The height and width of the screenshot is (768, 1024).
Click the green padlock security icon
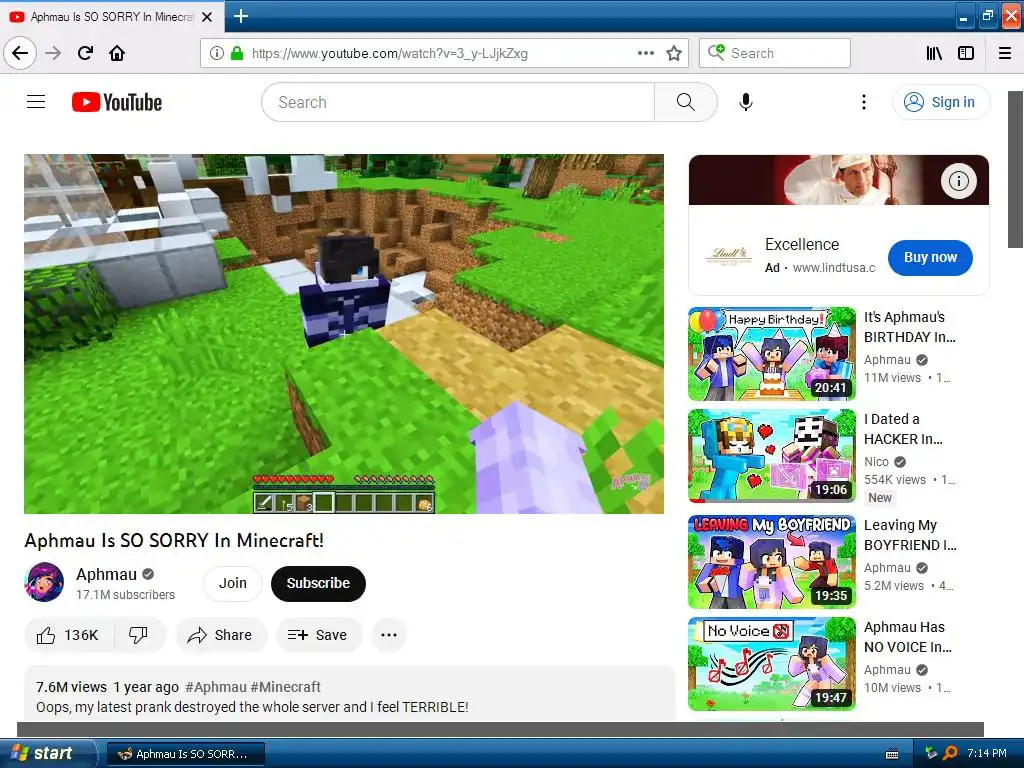point(237,54)
